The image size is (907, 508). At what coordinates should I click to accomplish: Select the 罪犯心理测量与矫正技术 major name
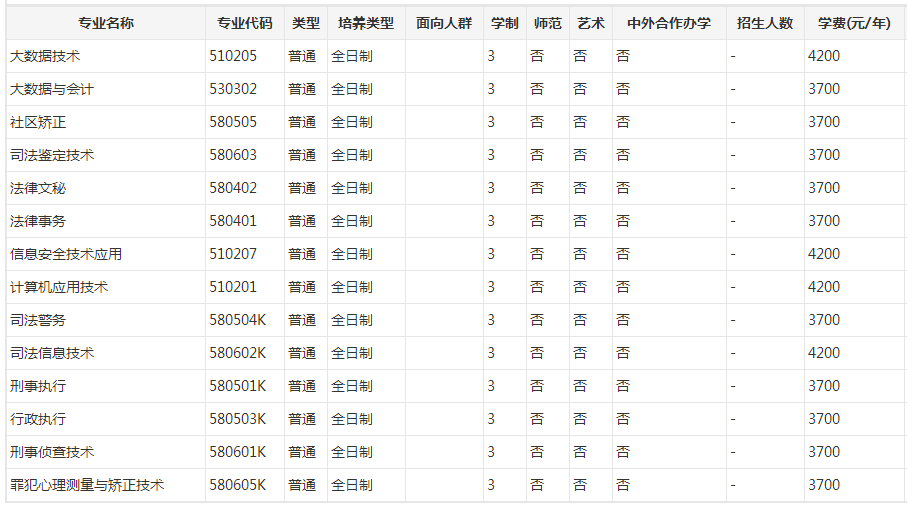tap(87, 485)
